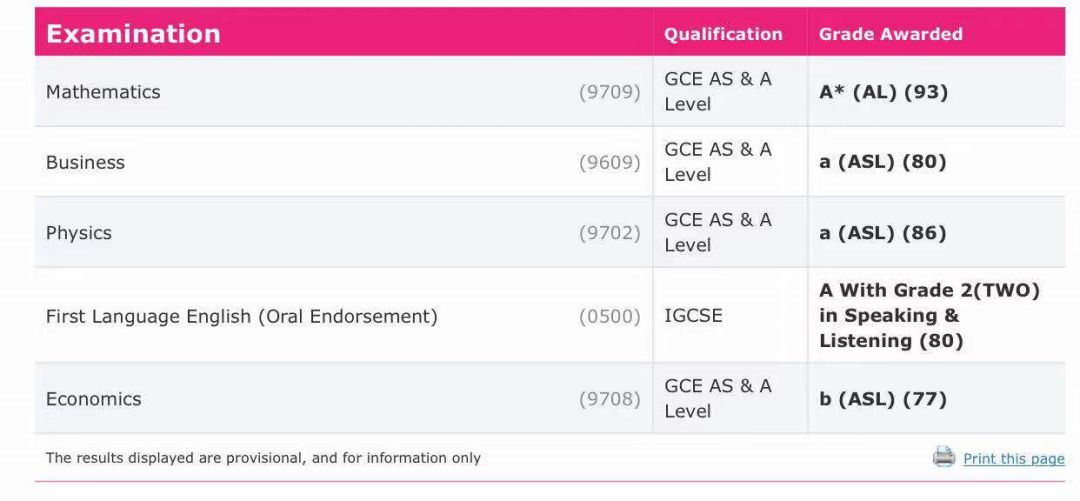Click the Grade Awarded column header
This screenshot has height=501, width=1080.
[890, 34]
